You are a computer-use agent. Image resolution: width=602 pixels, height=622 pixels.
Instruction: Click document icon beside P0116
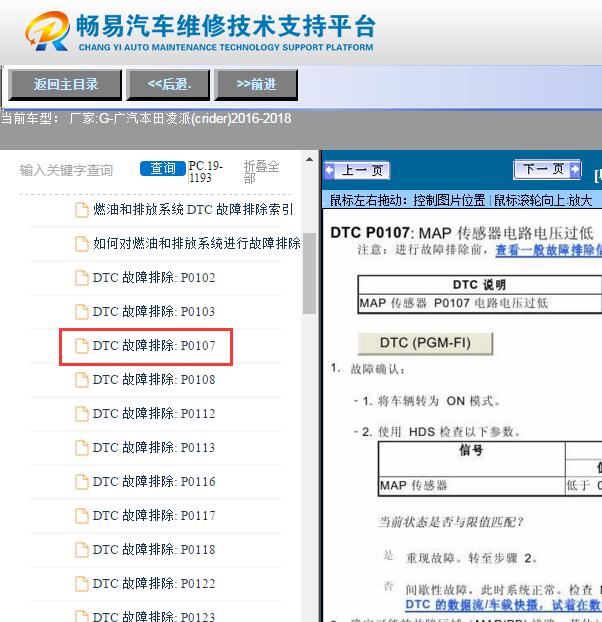click(82, 482)
